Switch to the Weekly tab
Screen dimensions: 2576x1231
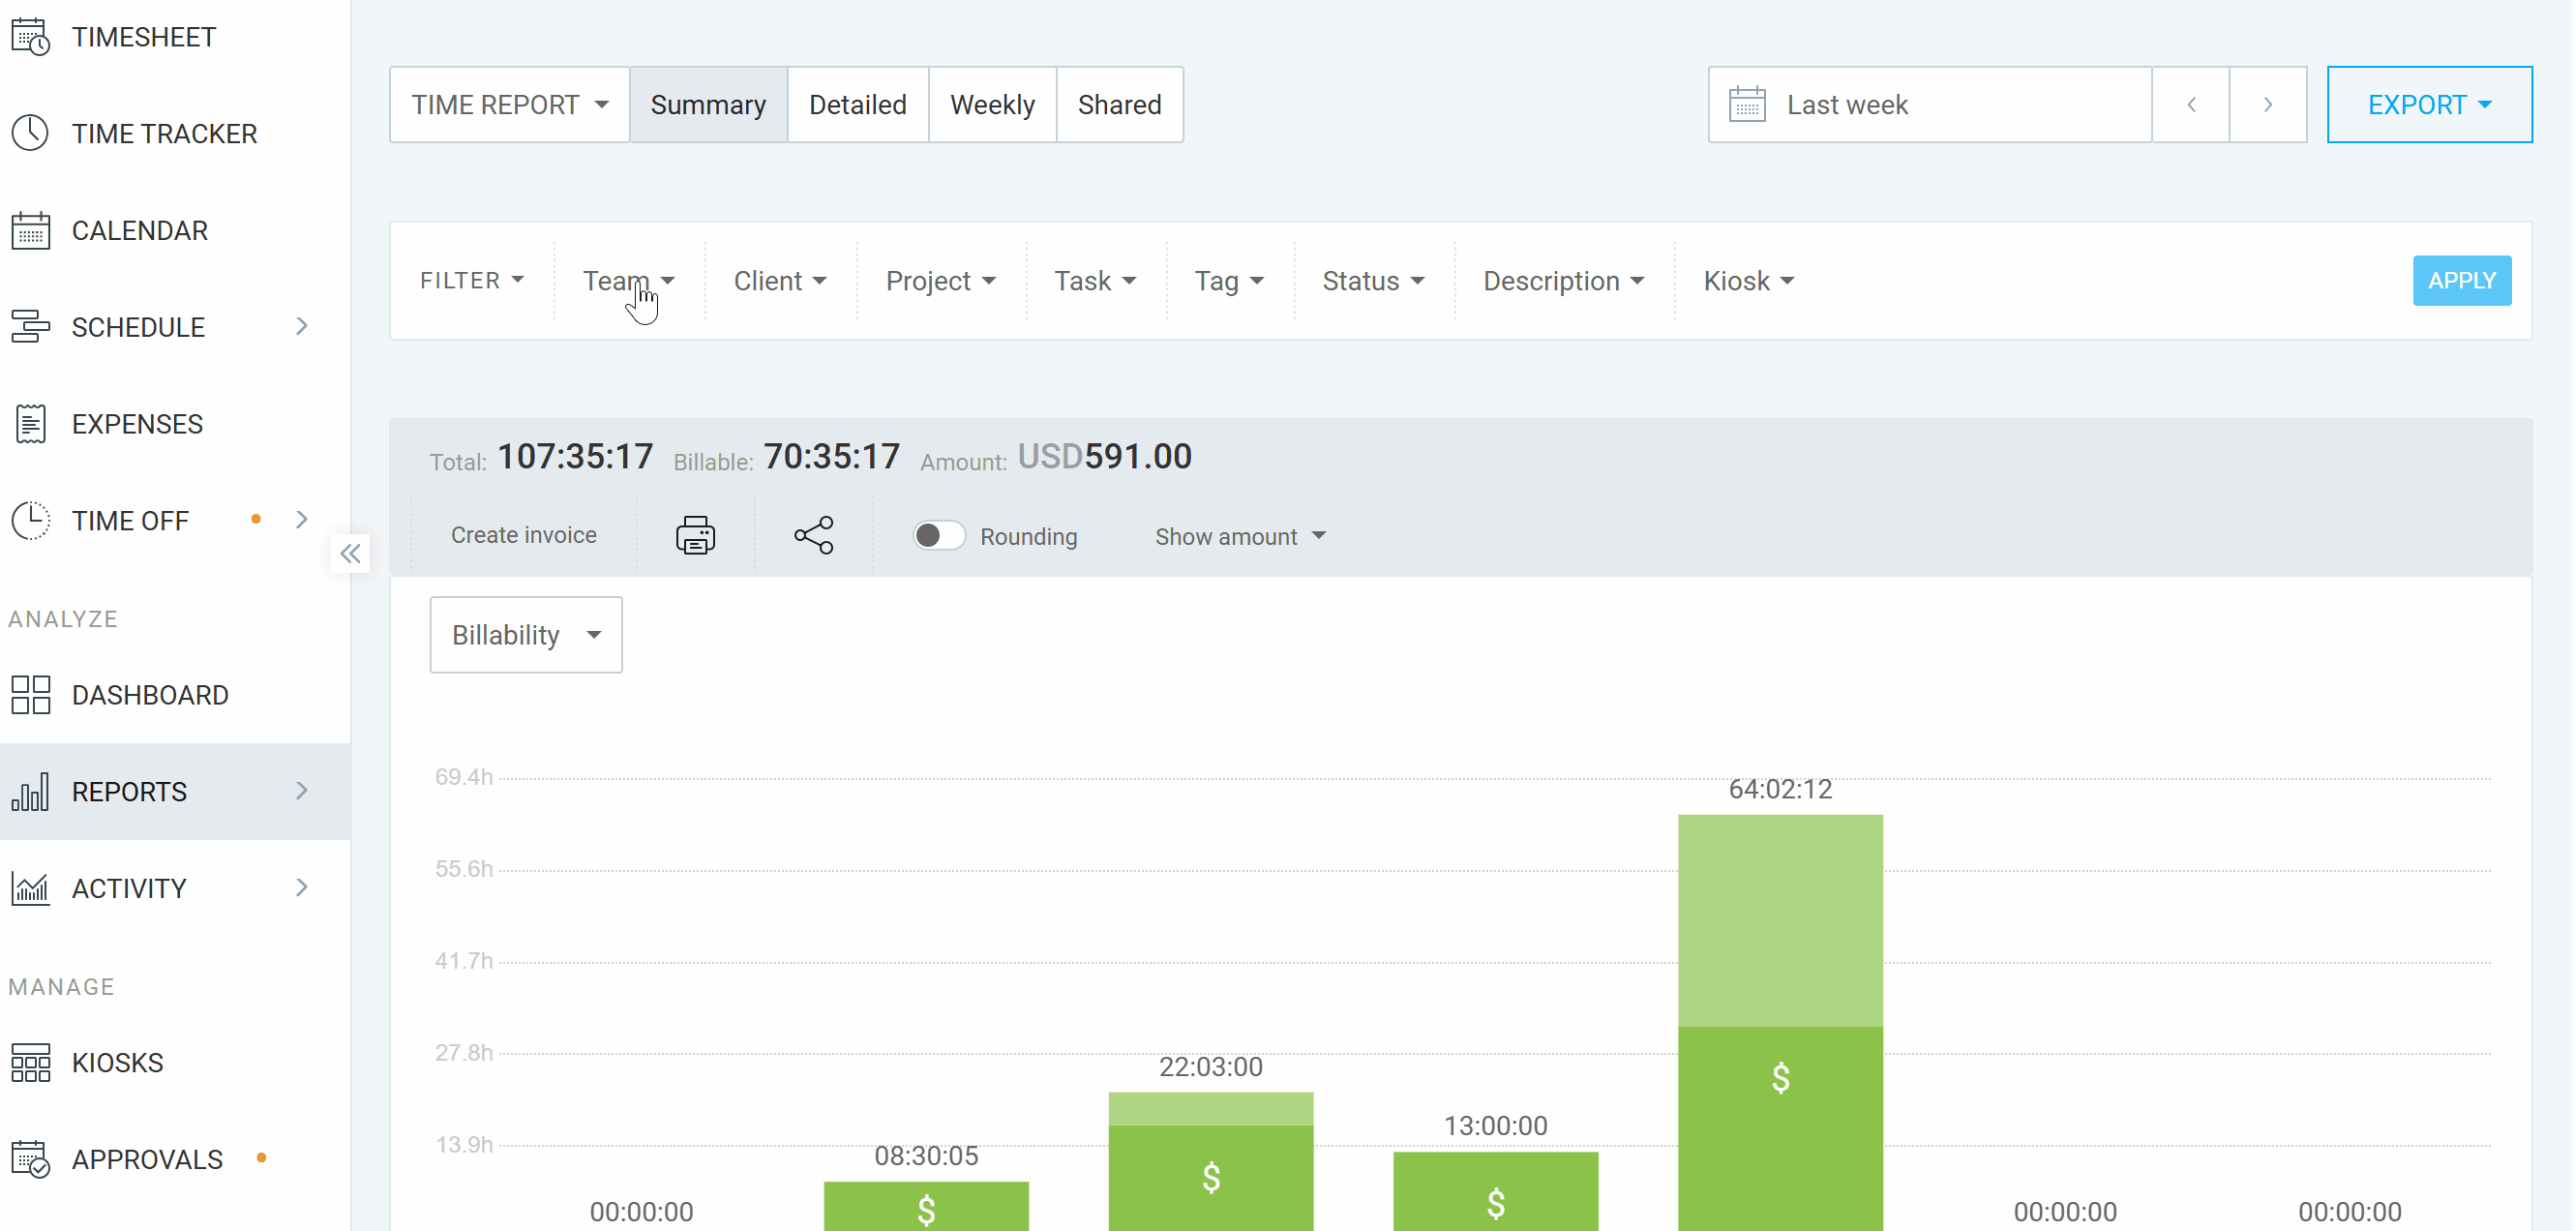pos(993,105)
